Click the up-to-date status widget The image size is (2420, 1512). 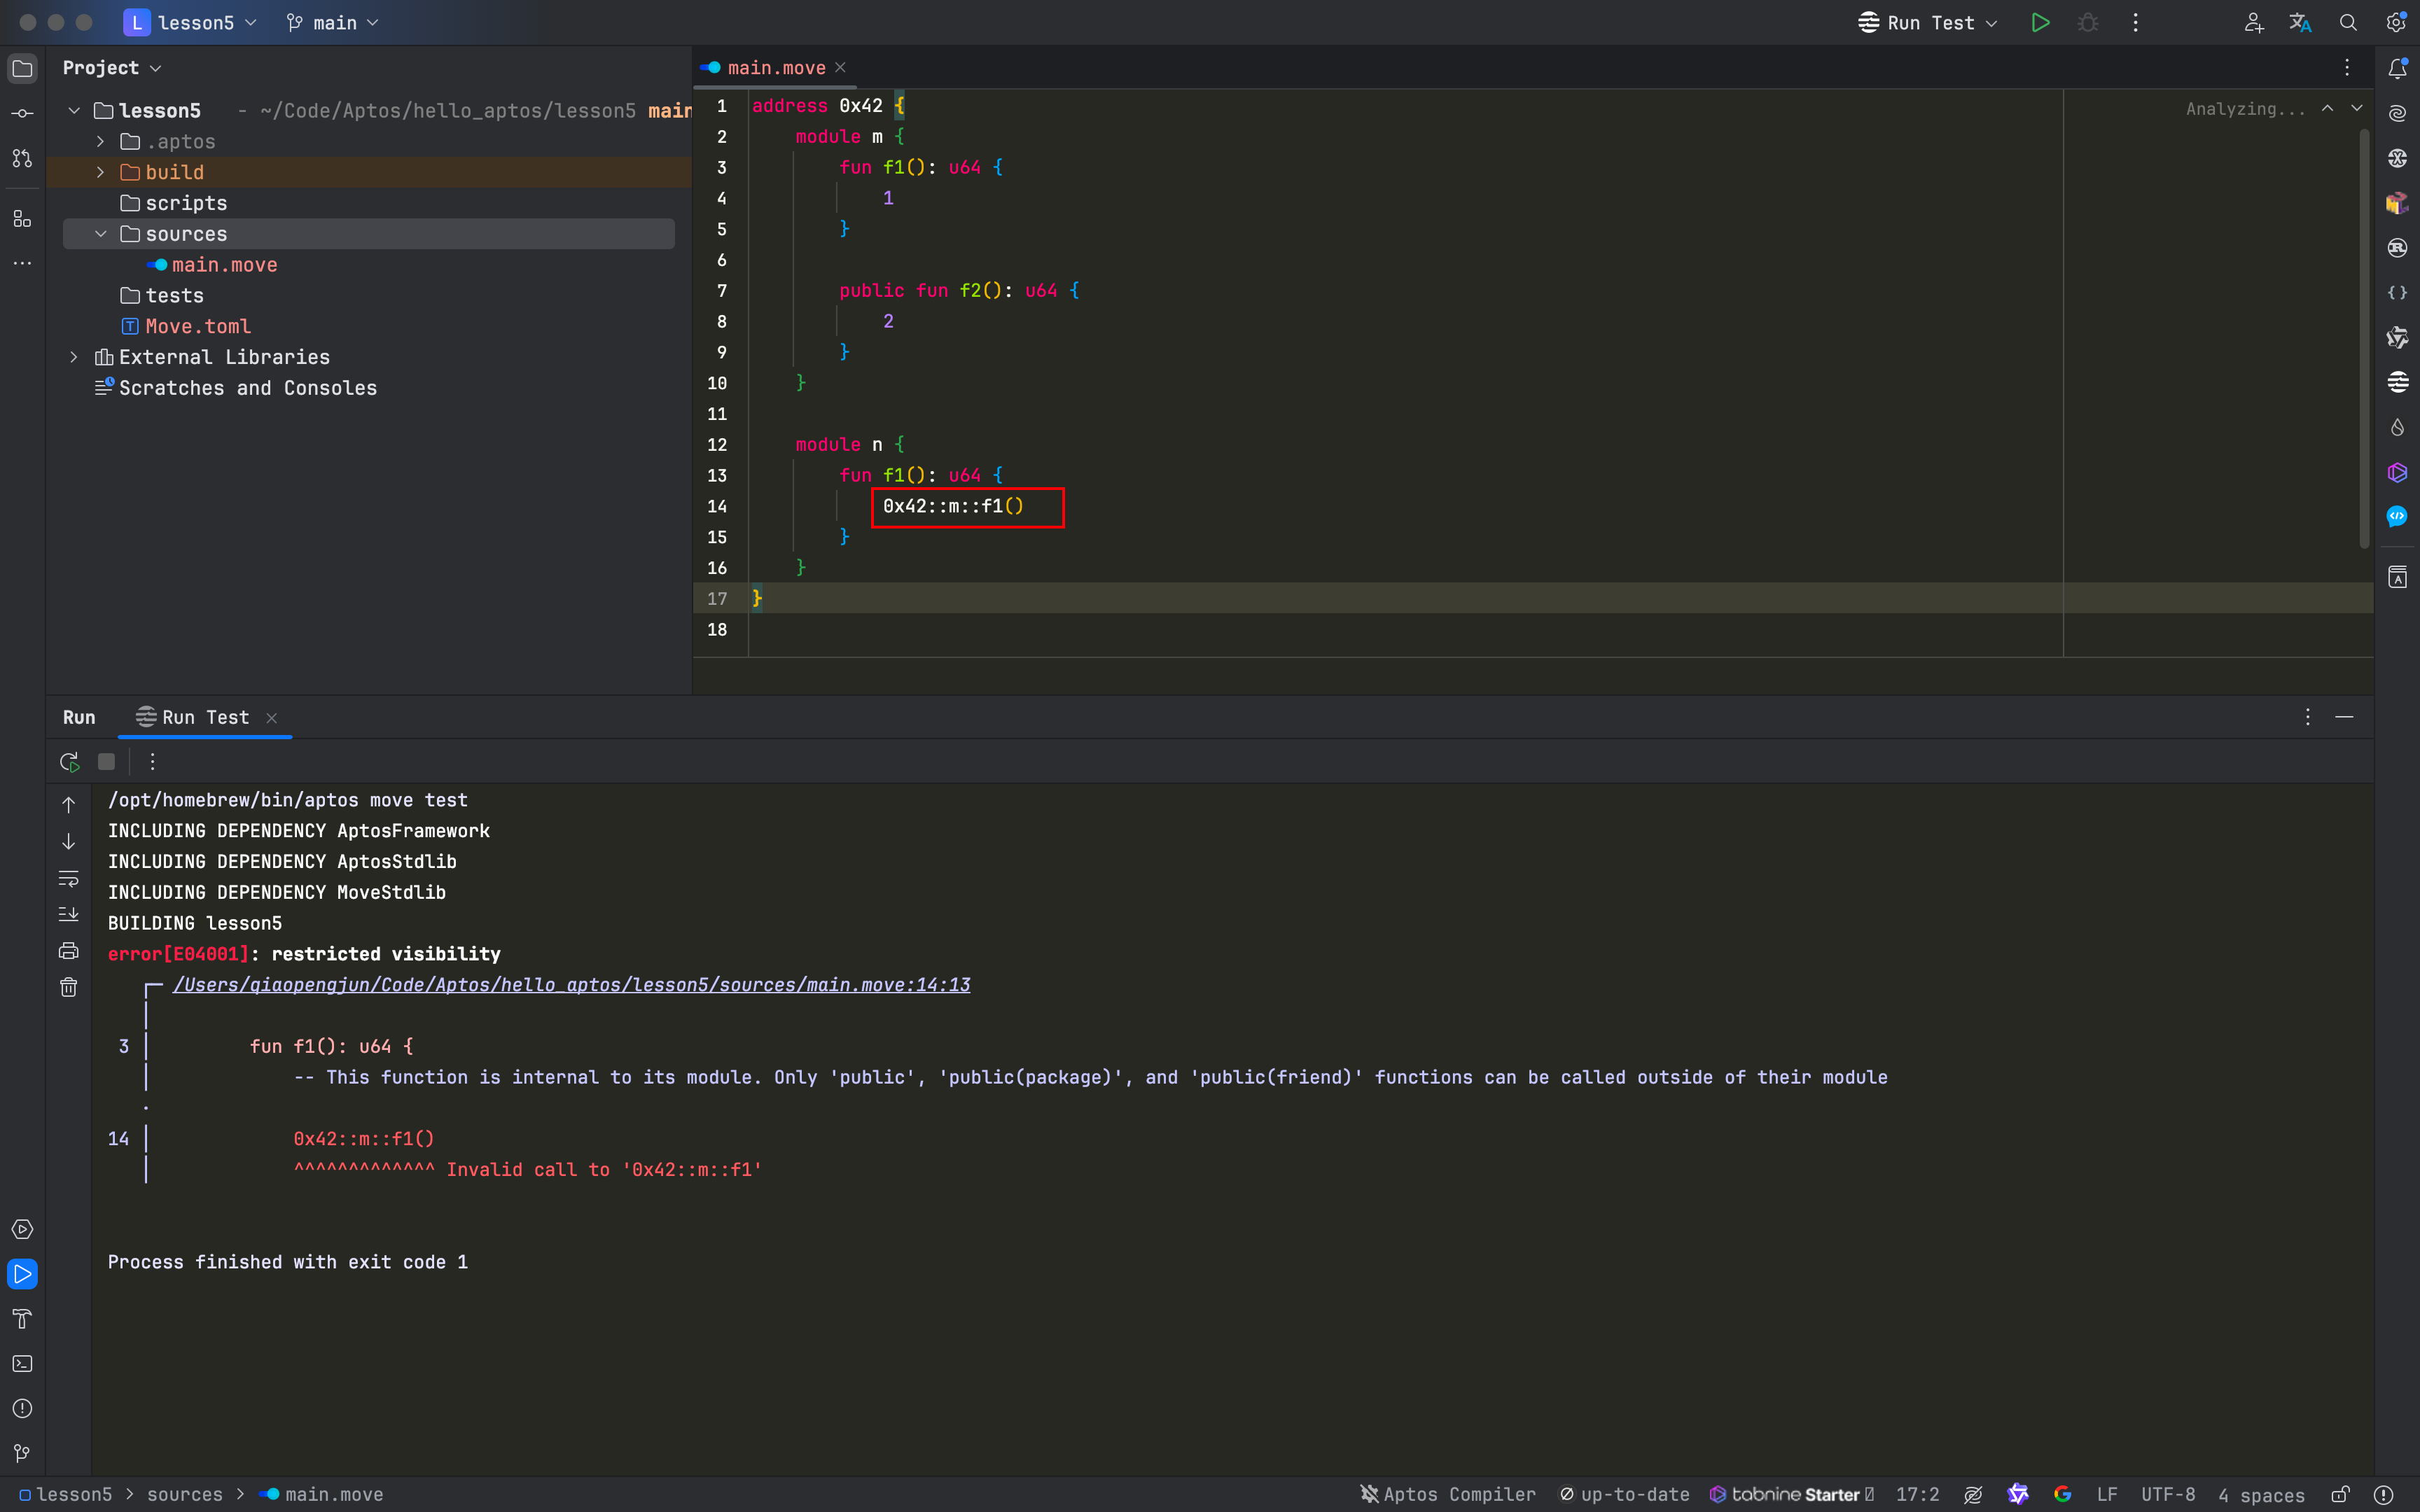[x=1624, y=1494]
